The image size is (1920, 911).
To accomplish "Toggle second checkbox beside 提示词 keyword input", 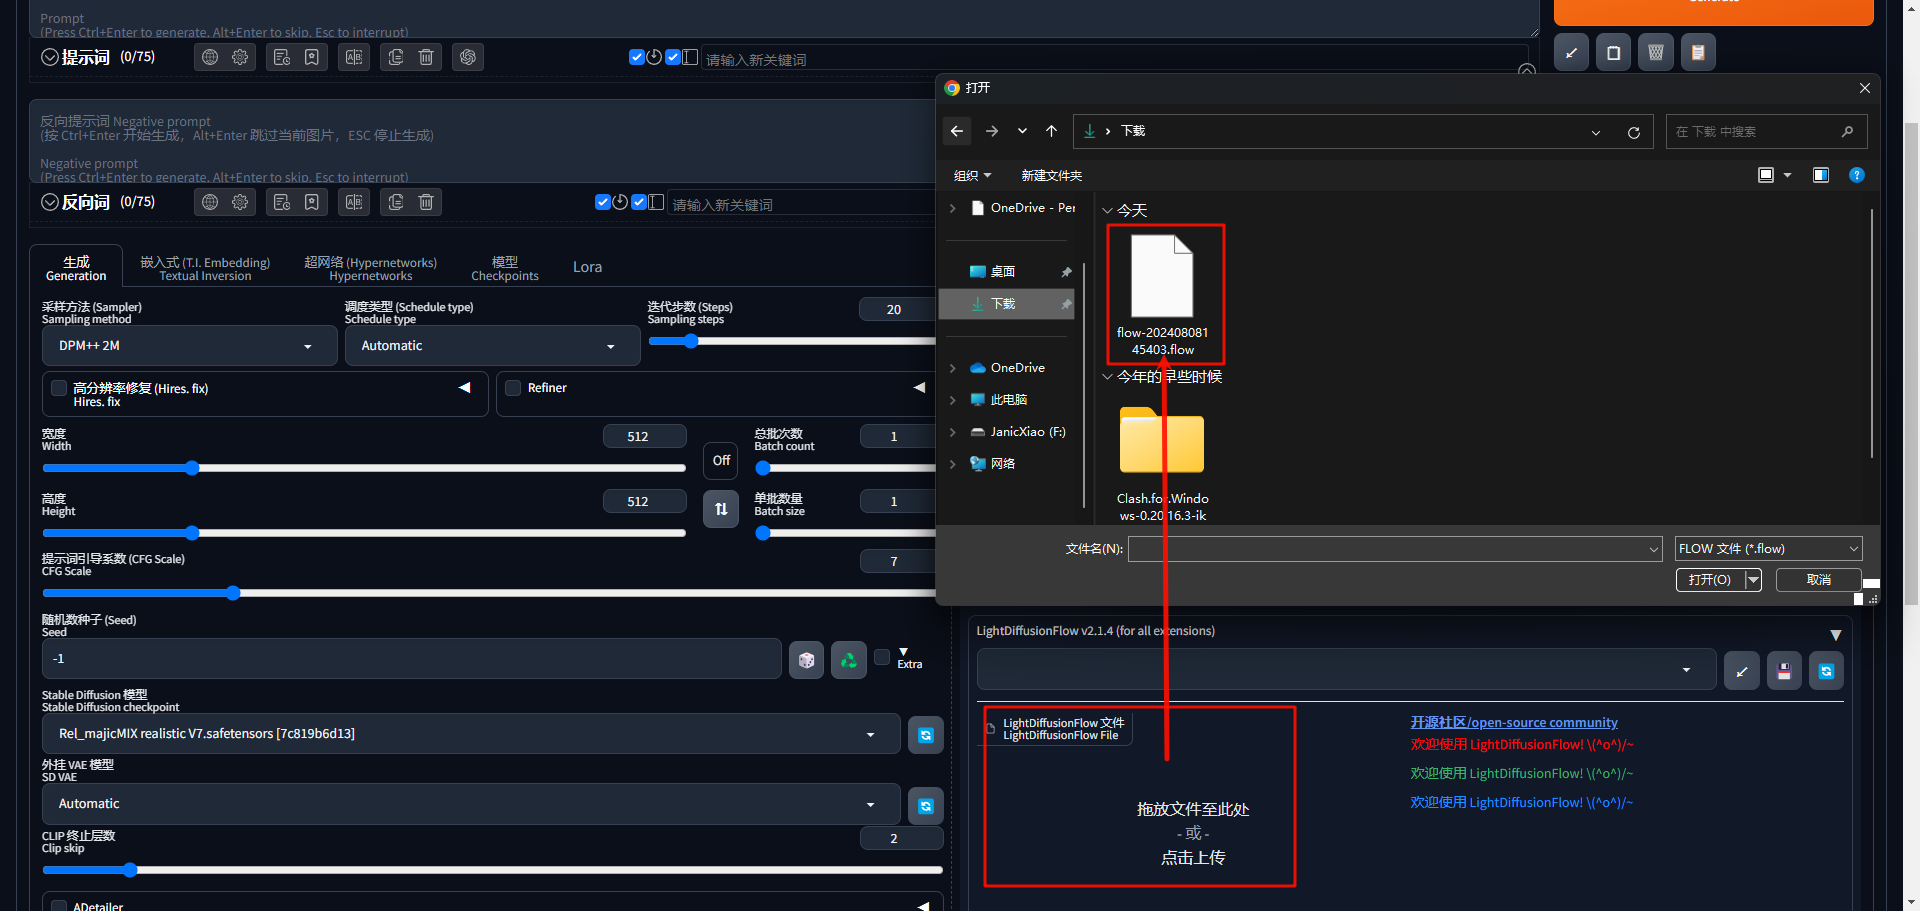I will point(673,57).
